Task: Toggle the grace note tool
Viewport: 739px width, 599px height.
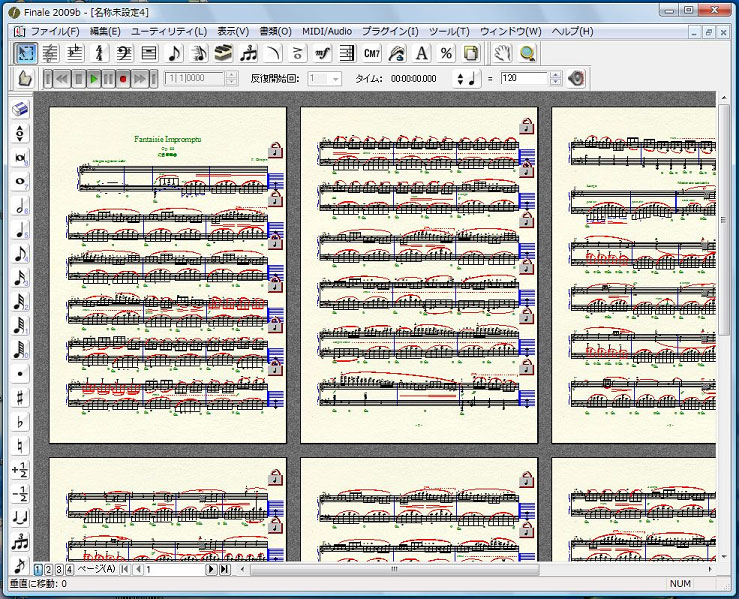Action: [20, 564]
